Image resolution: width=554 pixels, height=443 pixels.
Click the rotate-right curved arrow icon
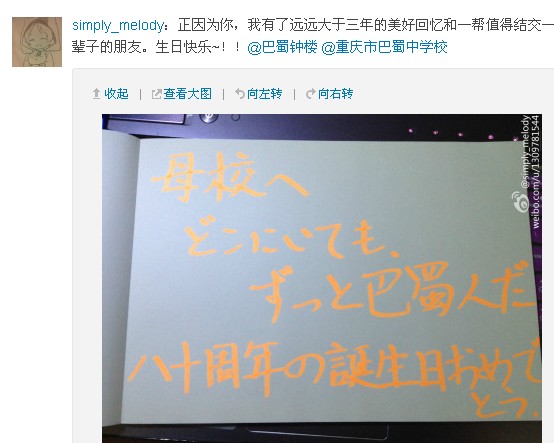310,94
